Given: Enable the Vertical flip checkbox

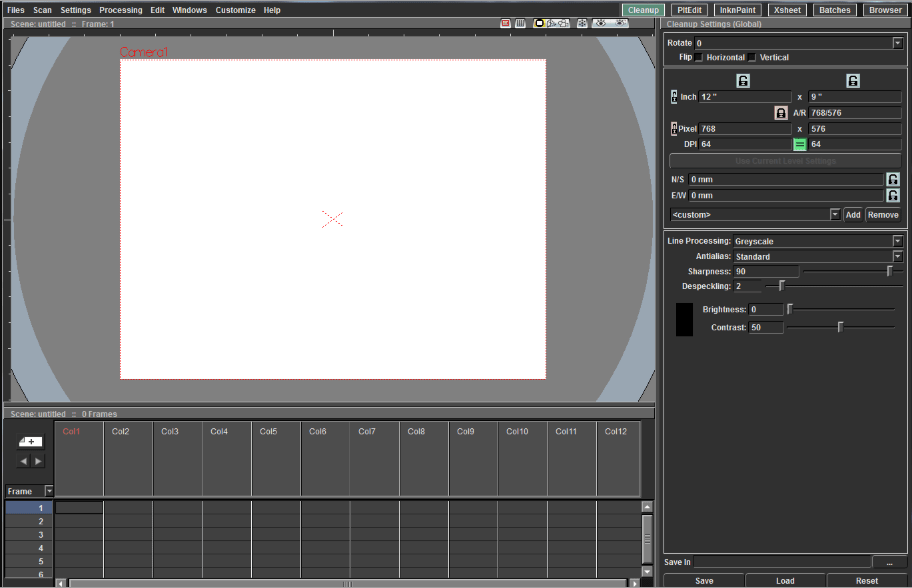Looking at the screenshot, I should (x=752, y=58).
